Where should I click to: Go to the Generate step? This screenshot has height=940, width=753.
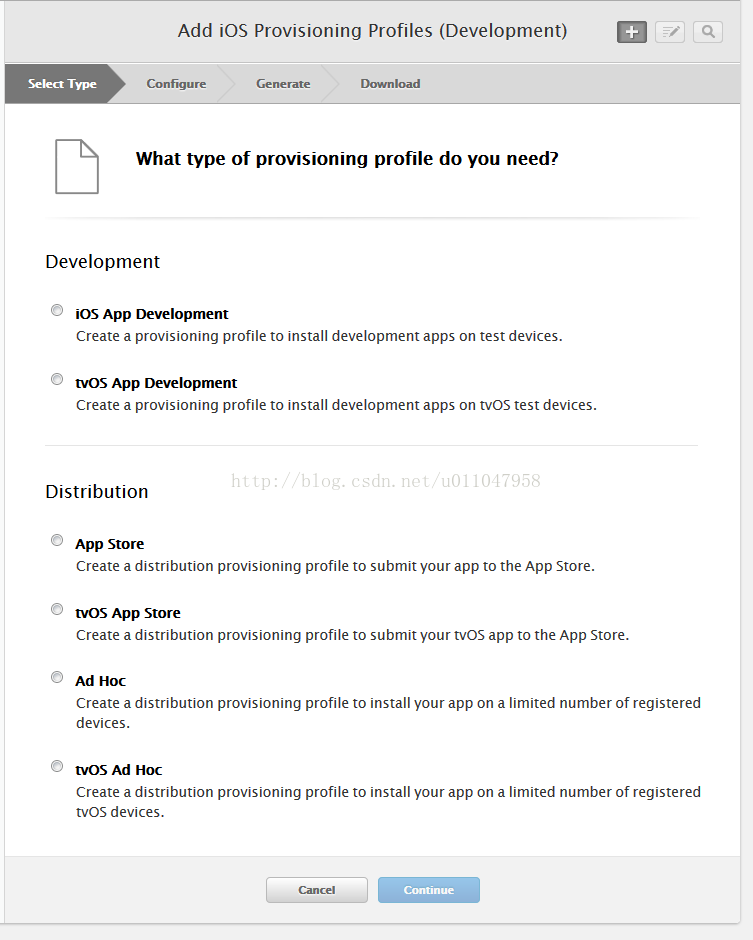pos(283,84)
